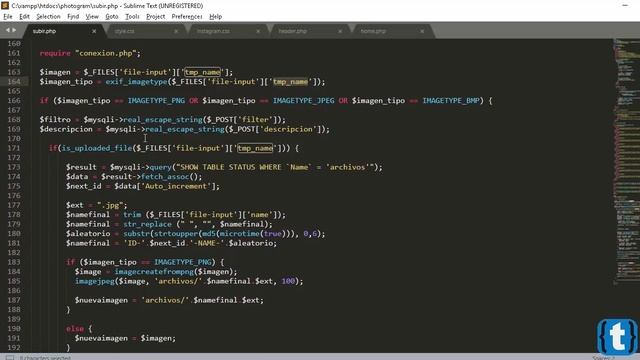Click $nuevaimagen on line 191
Viewport: 640px width, 360px height.
pos(101,338)
